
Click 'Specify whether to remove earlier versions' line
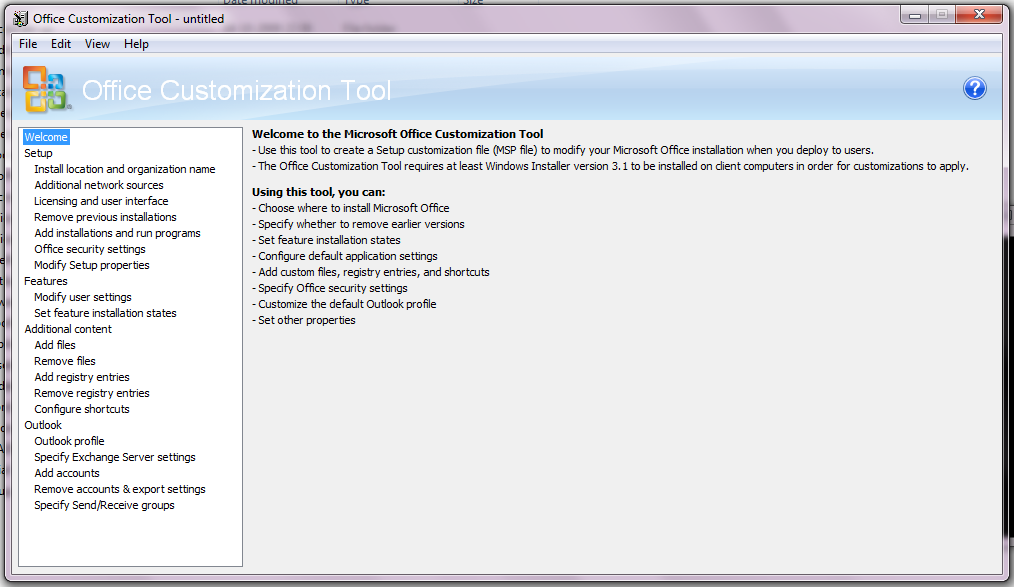pyautogui.click(x=358, y=224)
